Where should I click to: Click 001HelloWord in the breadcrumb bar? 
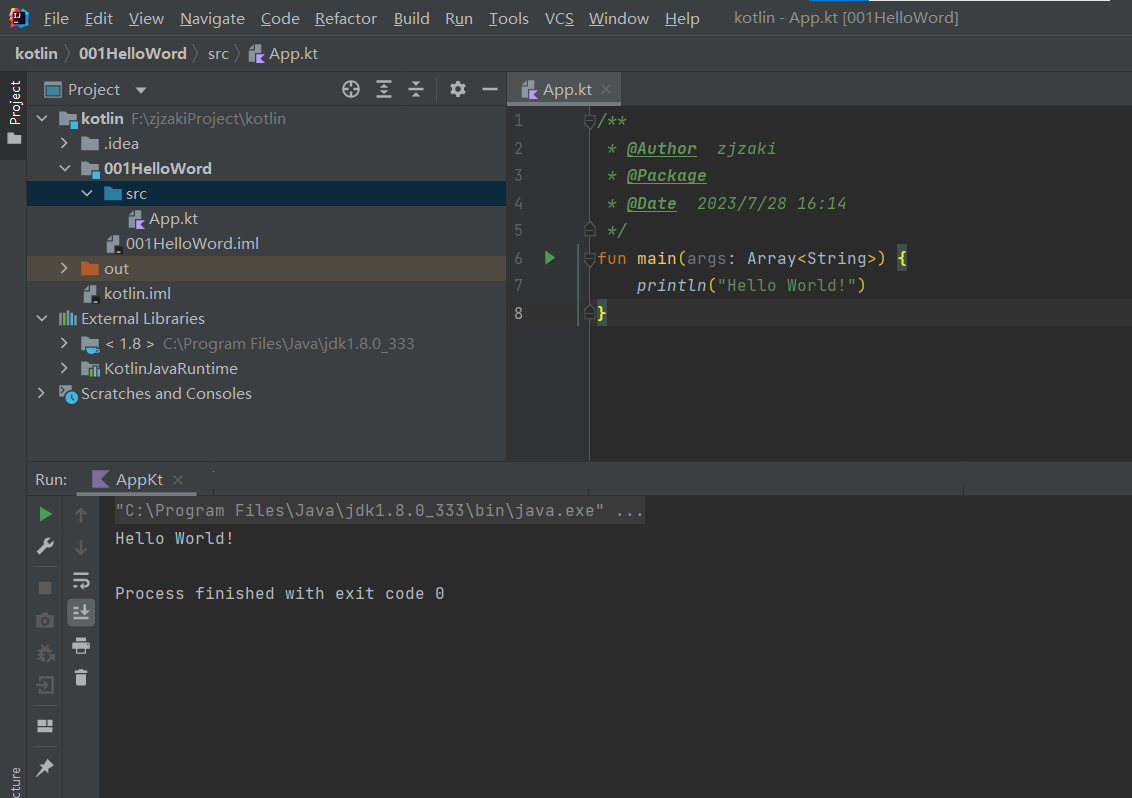[x=133, y=53]
